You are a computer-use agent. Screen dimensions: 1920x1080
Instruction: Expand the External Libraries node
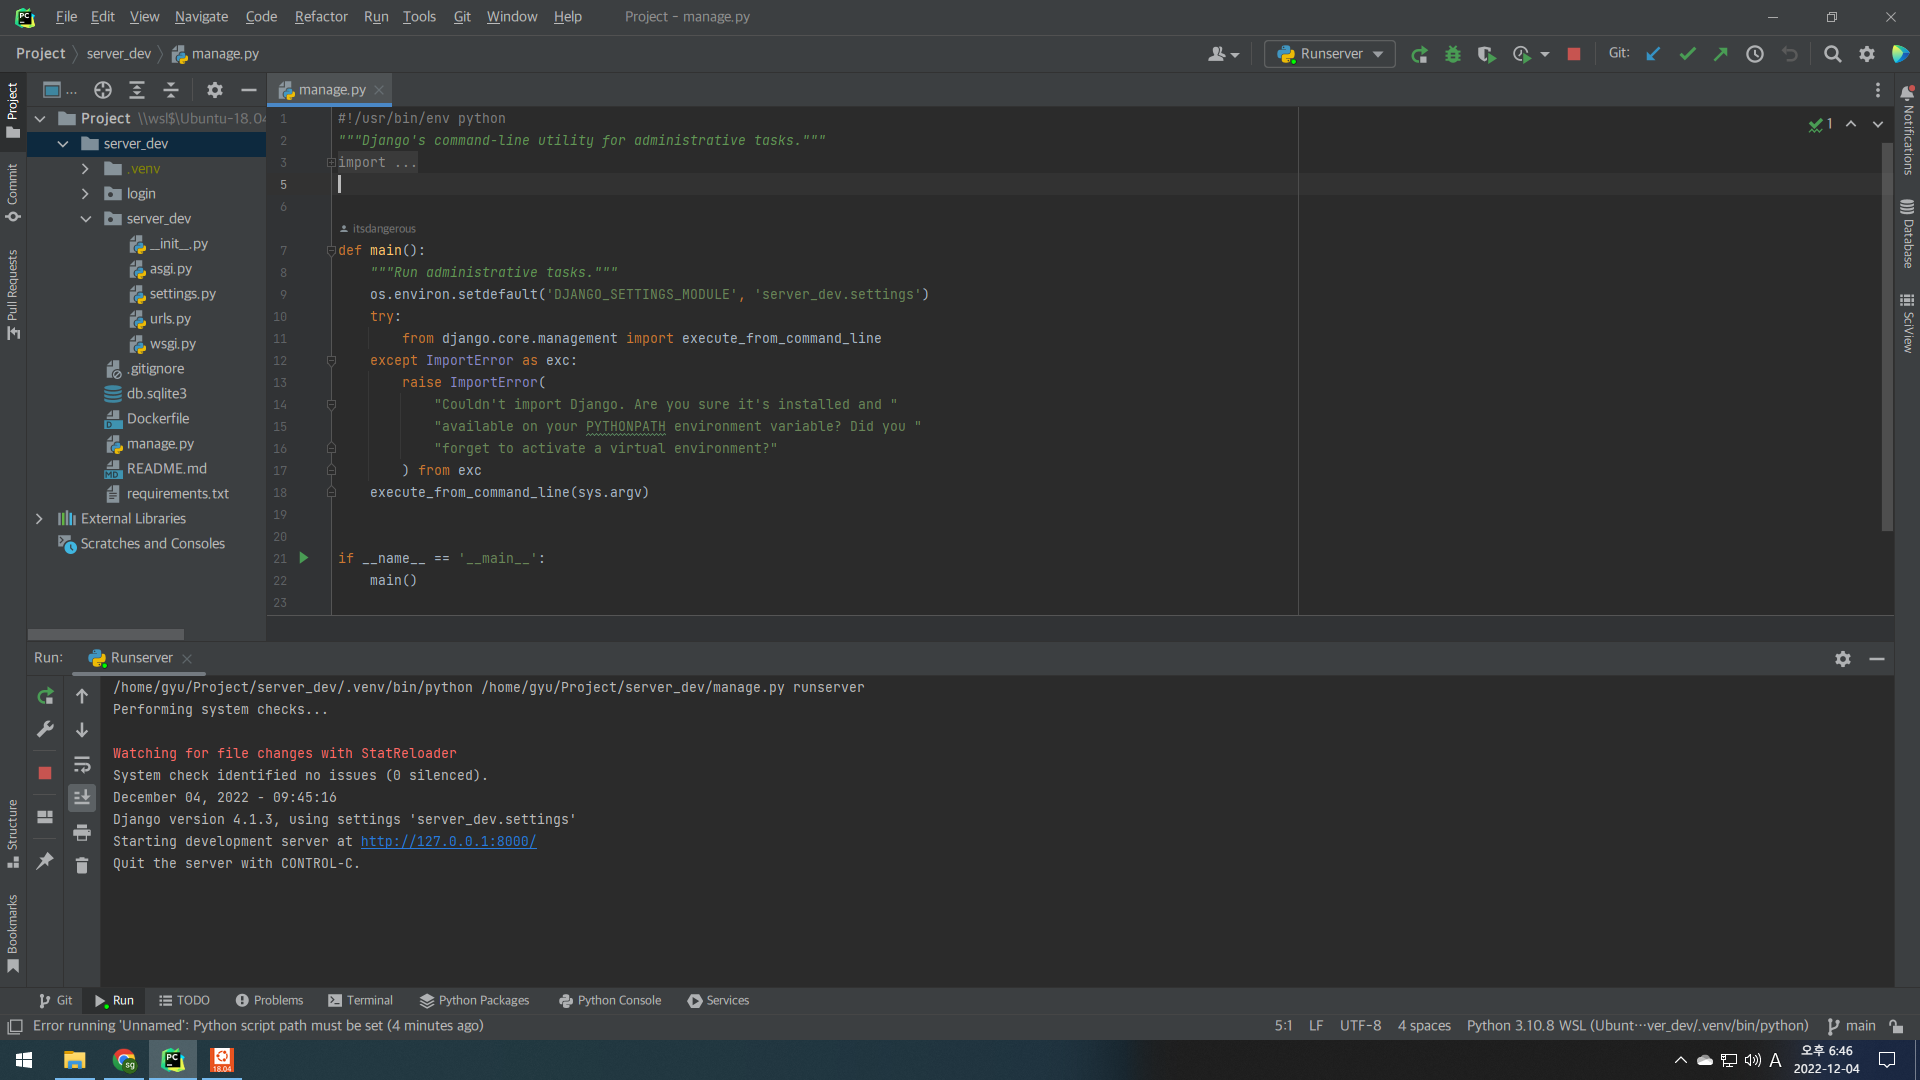tap(39, 519)
